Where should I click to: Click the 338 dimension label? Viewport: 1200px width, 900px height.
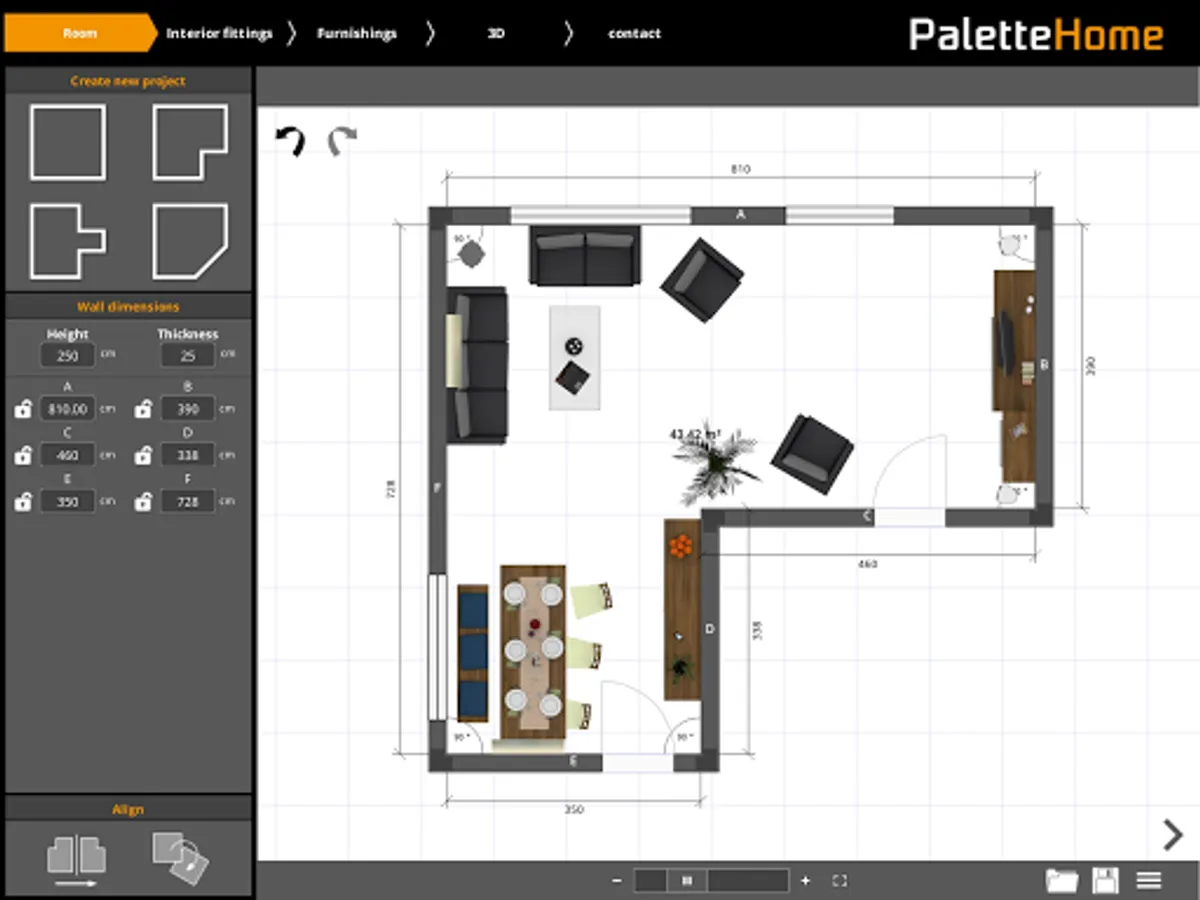(757, 630)
